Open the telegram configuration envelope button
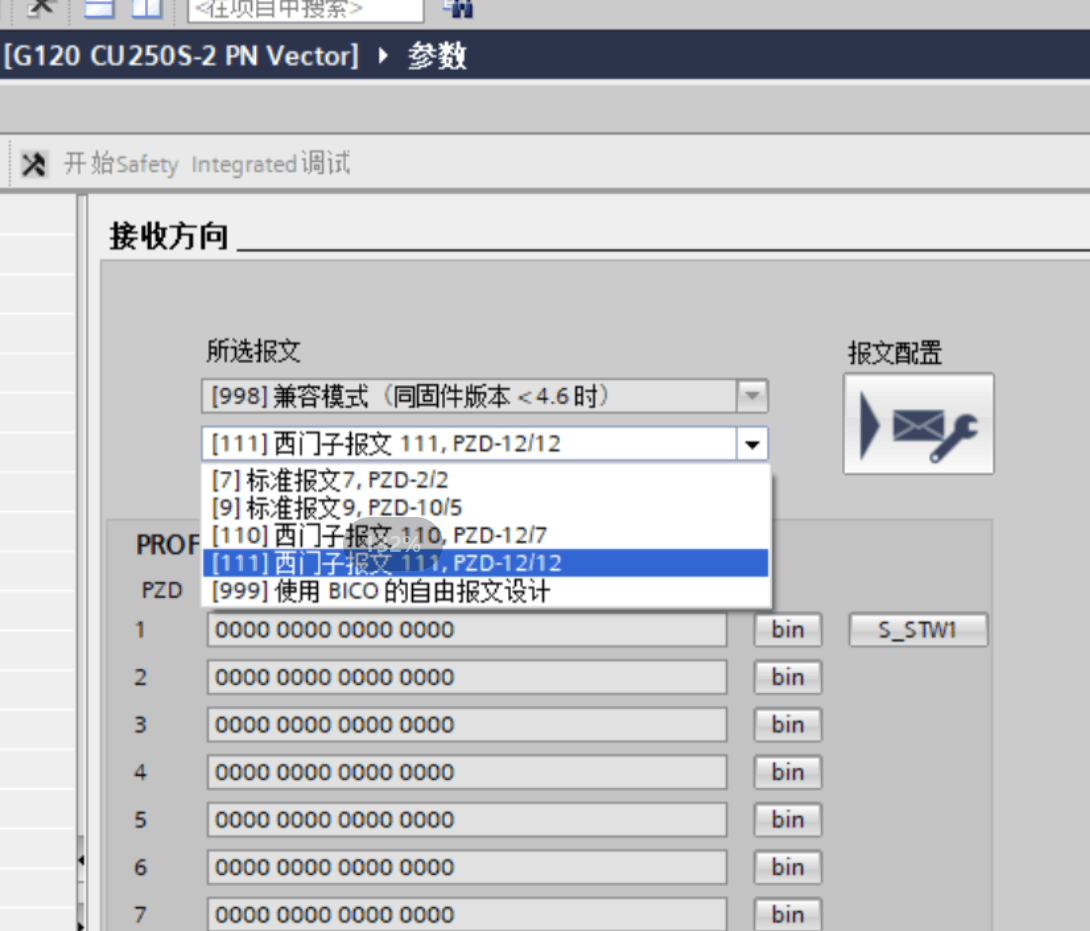Screen dimensions: 1090x931 (918, 424)
